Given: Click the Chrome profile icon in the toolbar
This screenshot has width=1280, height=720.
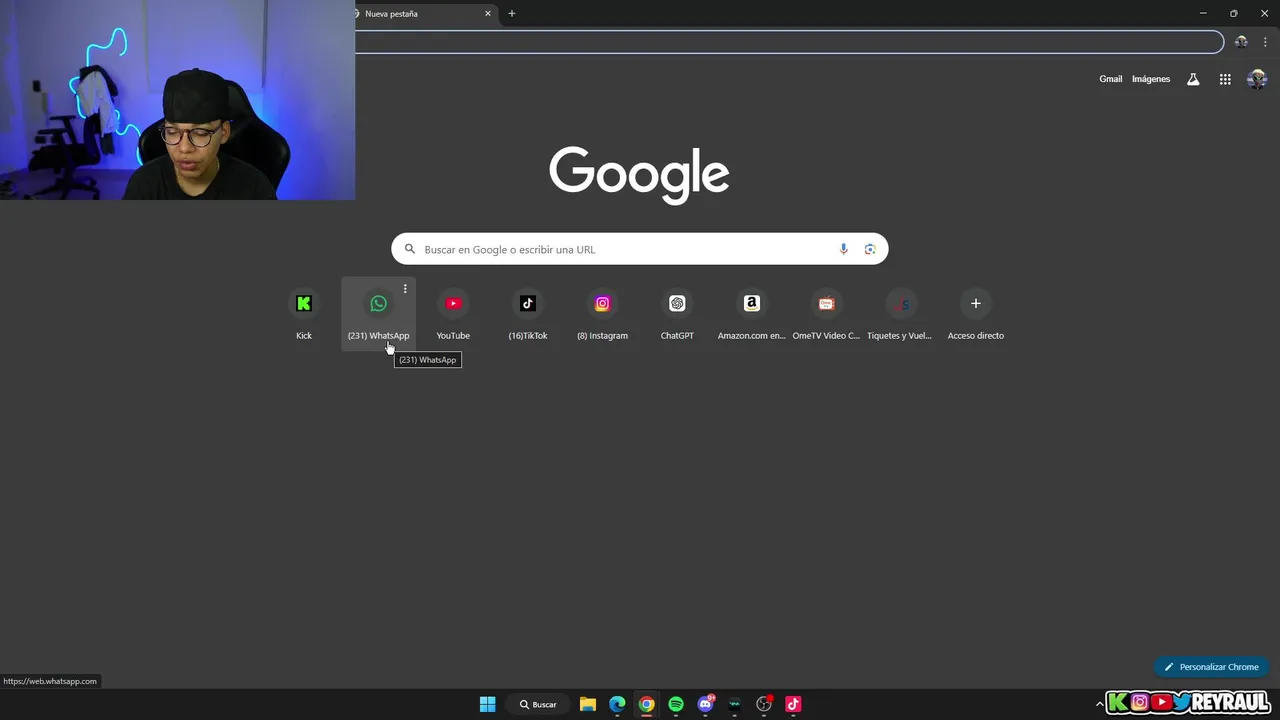Looking at the screenshot, I should pyautogui.click(x=1241, y=42).
